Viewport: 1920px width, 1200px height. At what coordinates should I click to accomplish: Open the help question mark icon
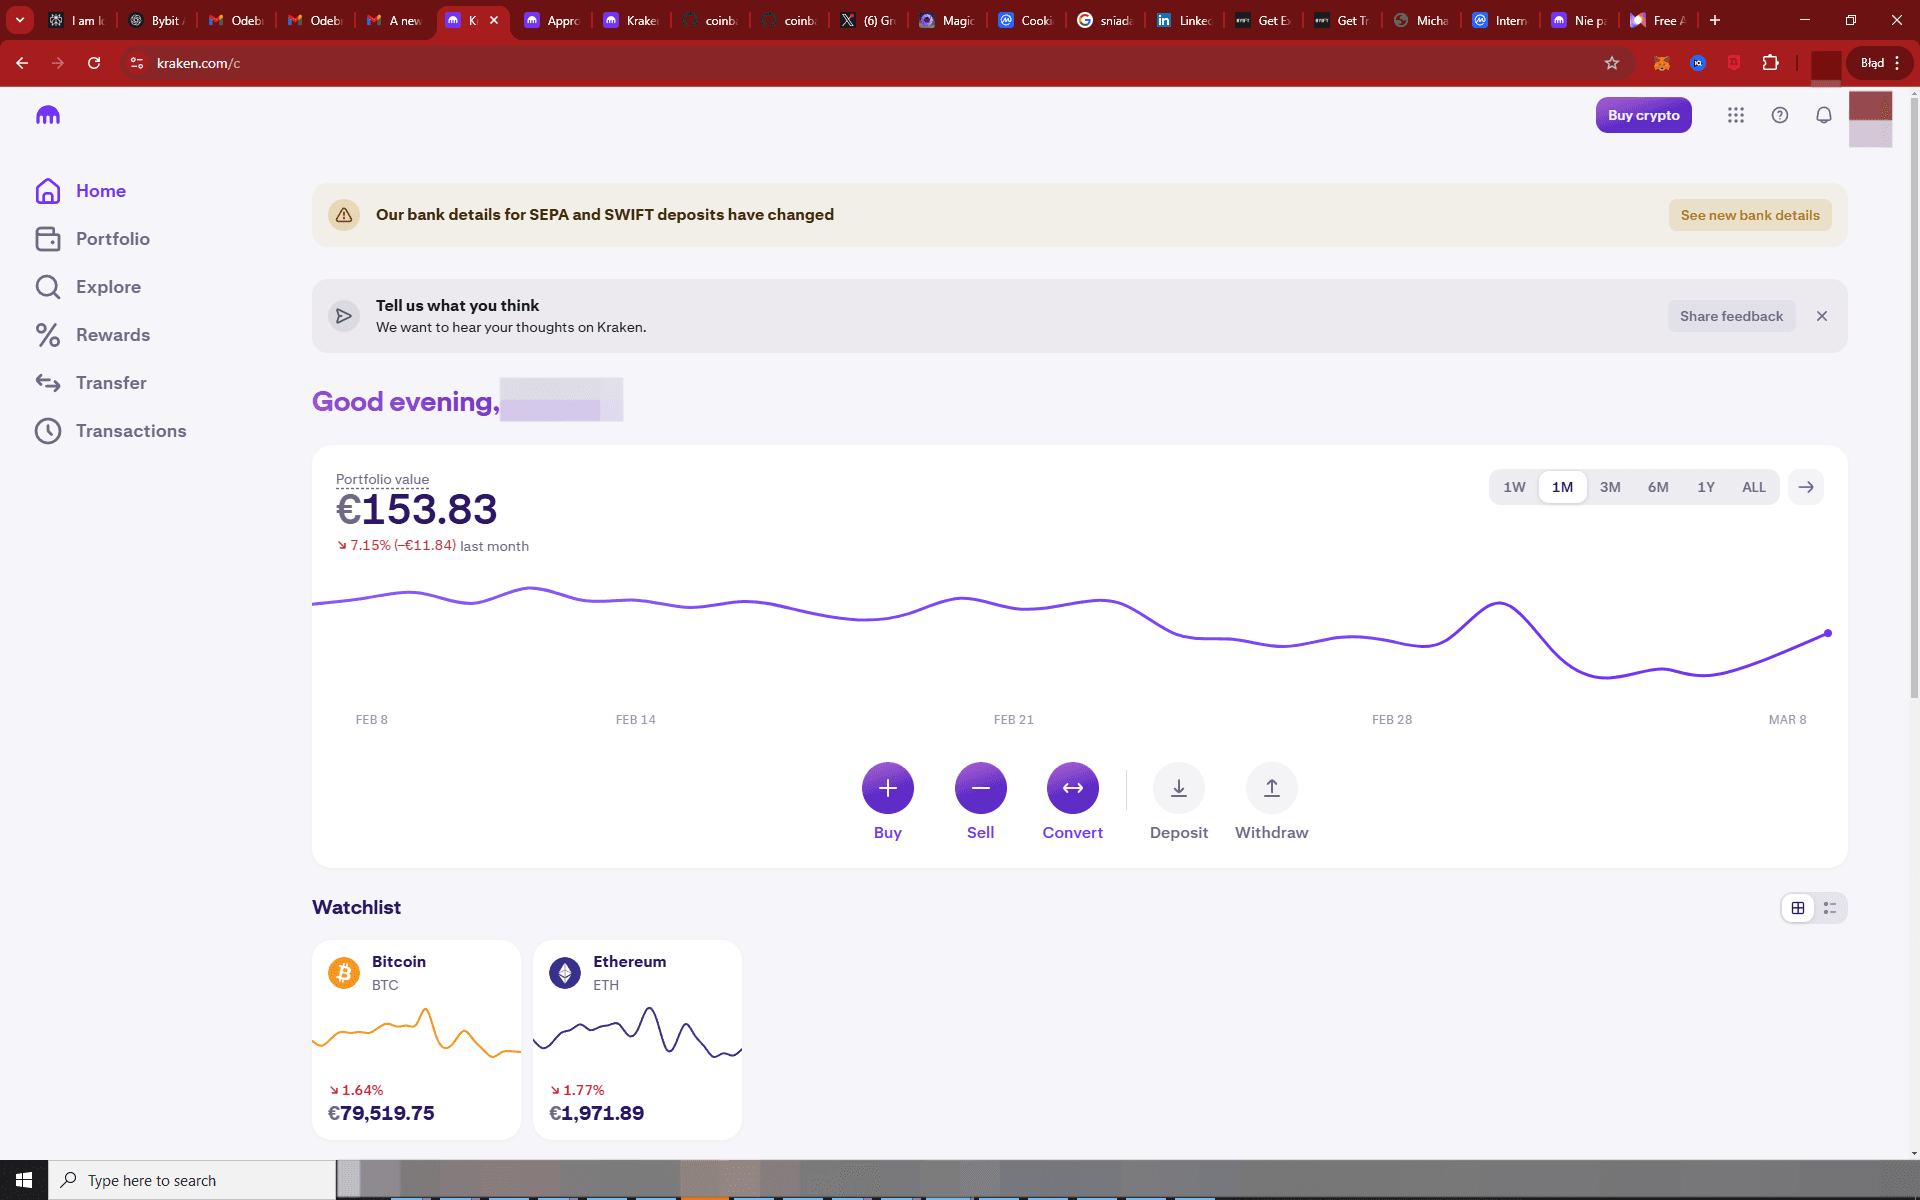[x=1780, y=115]
